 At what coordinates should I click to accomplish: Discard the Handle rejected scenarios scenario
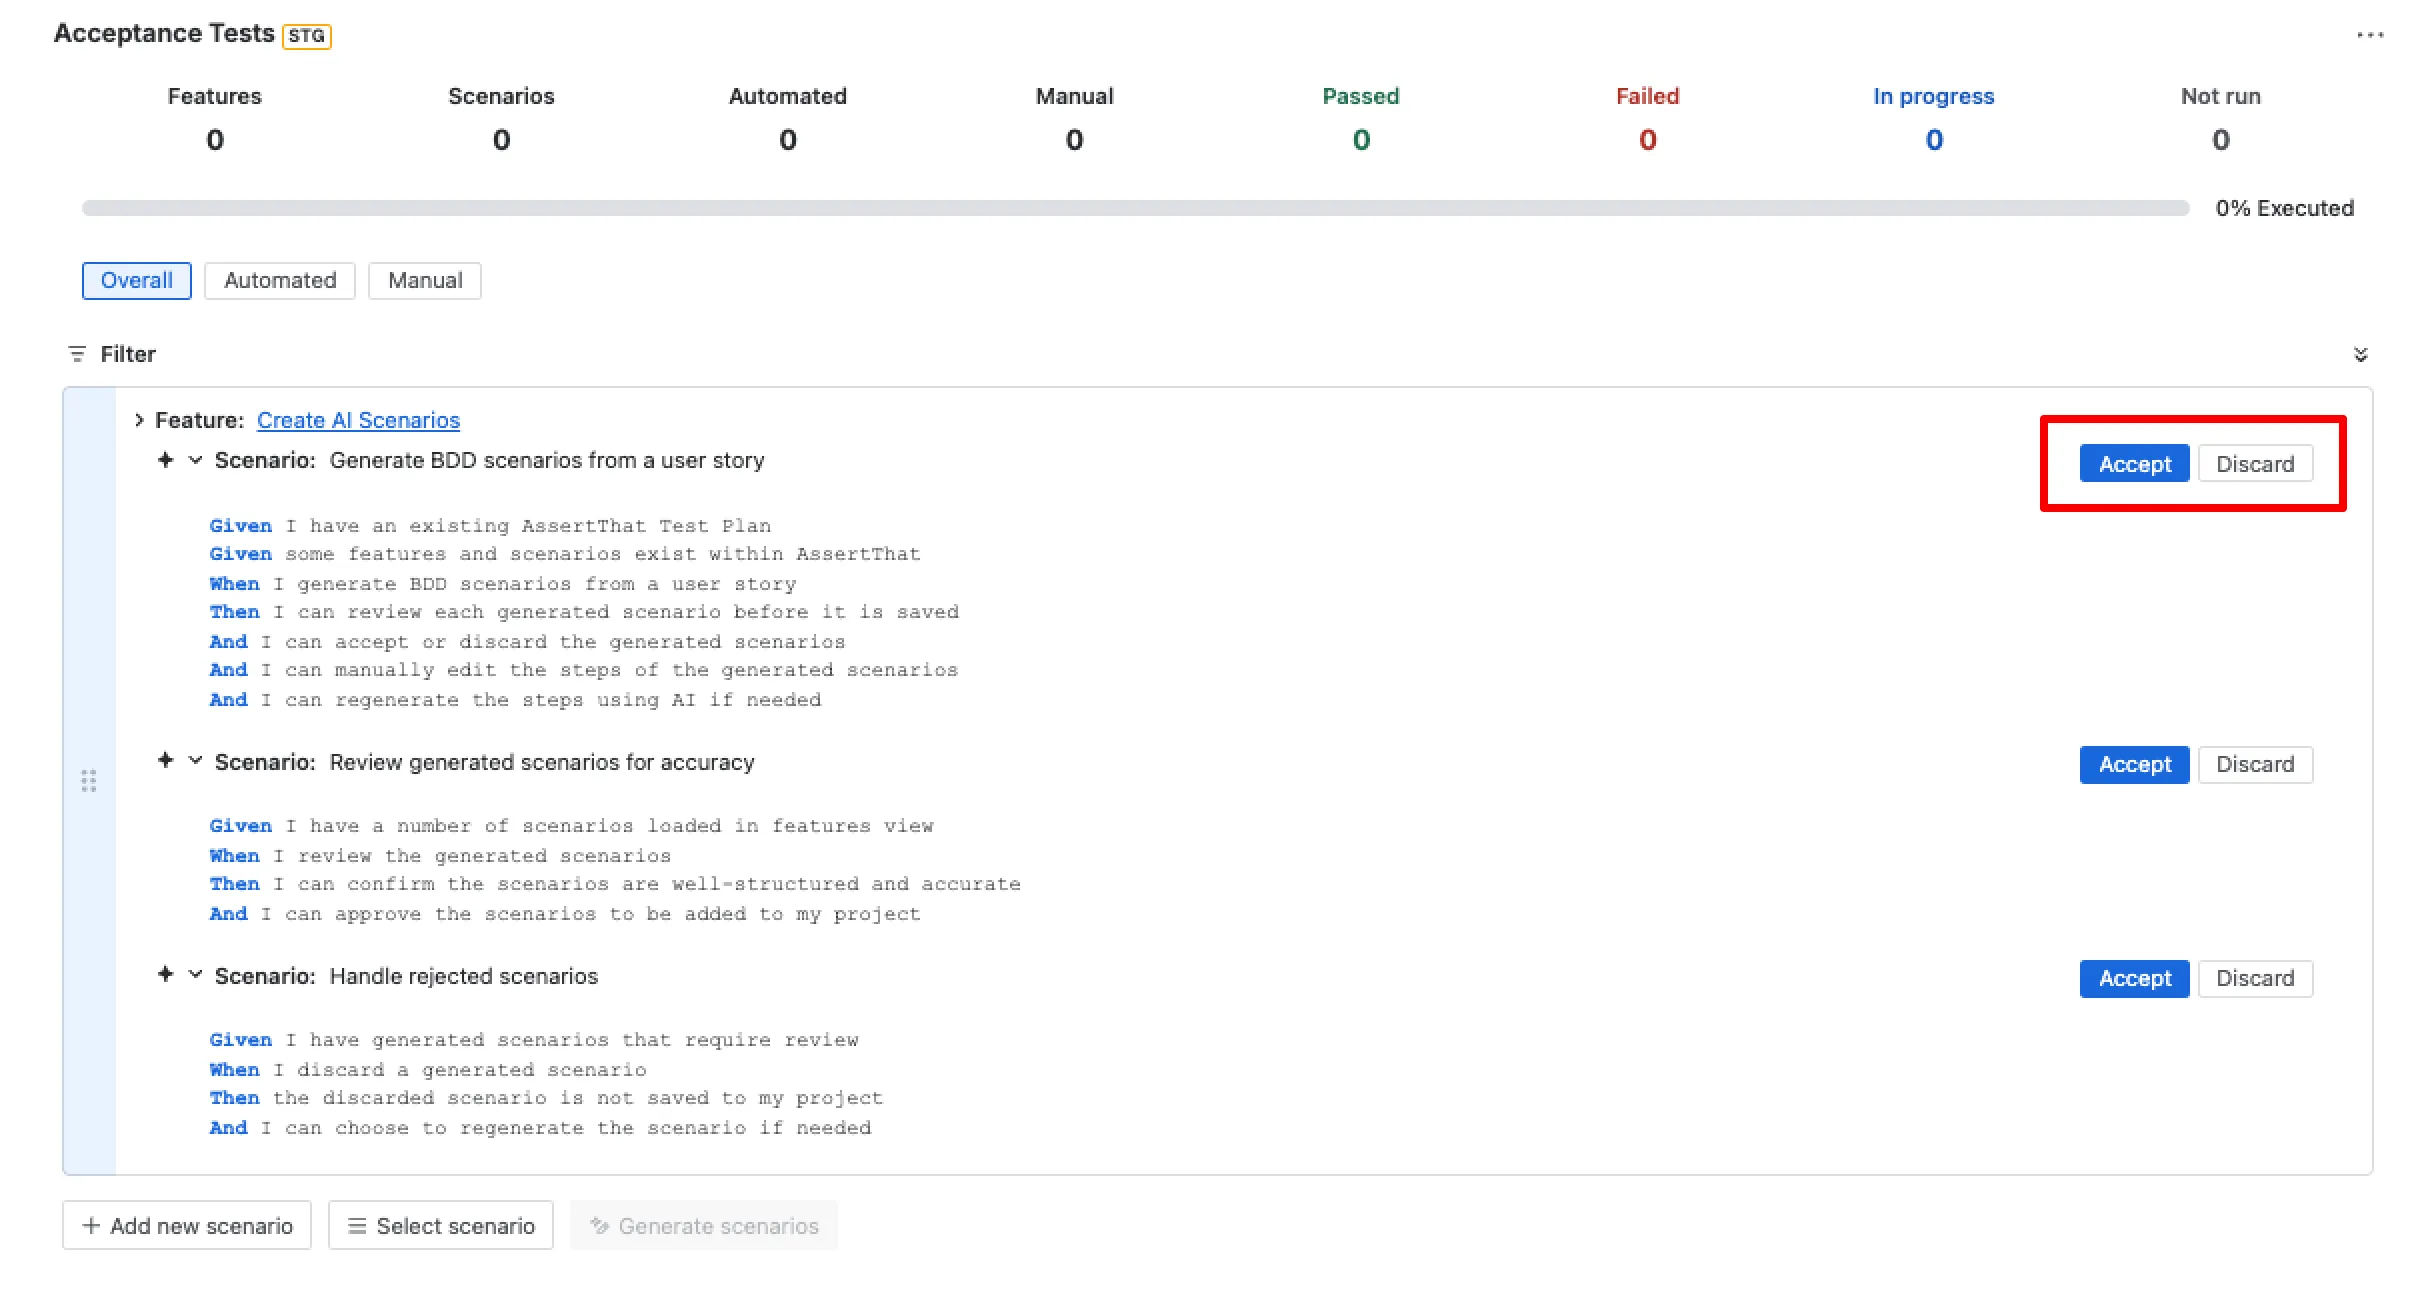[2255, 979]
